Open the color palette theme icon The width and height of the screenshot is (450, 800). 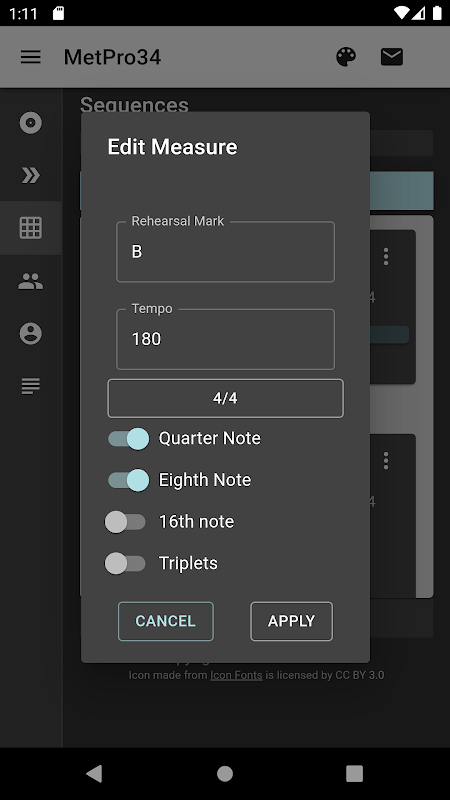(346, 57)
